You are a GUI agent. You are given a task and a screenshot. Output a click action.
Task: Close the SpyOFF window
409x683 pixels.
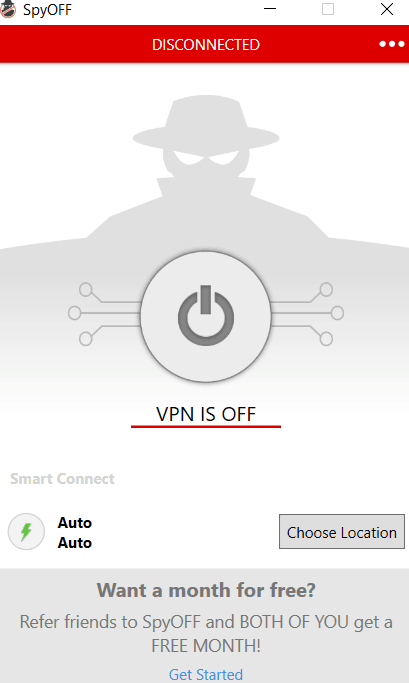point(387,9)
